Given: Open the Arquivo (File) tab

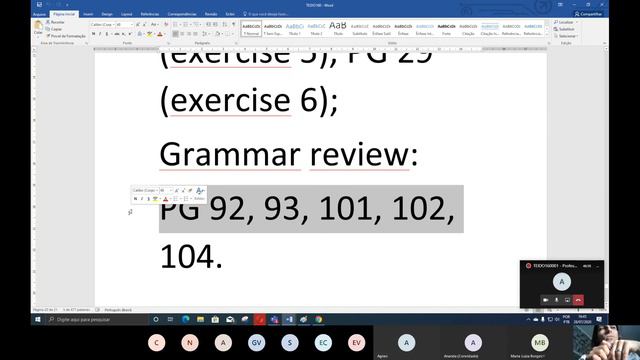Looking at the screenshot, I should pyautogui.click(x=40, y=14).
